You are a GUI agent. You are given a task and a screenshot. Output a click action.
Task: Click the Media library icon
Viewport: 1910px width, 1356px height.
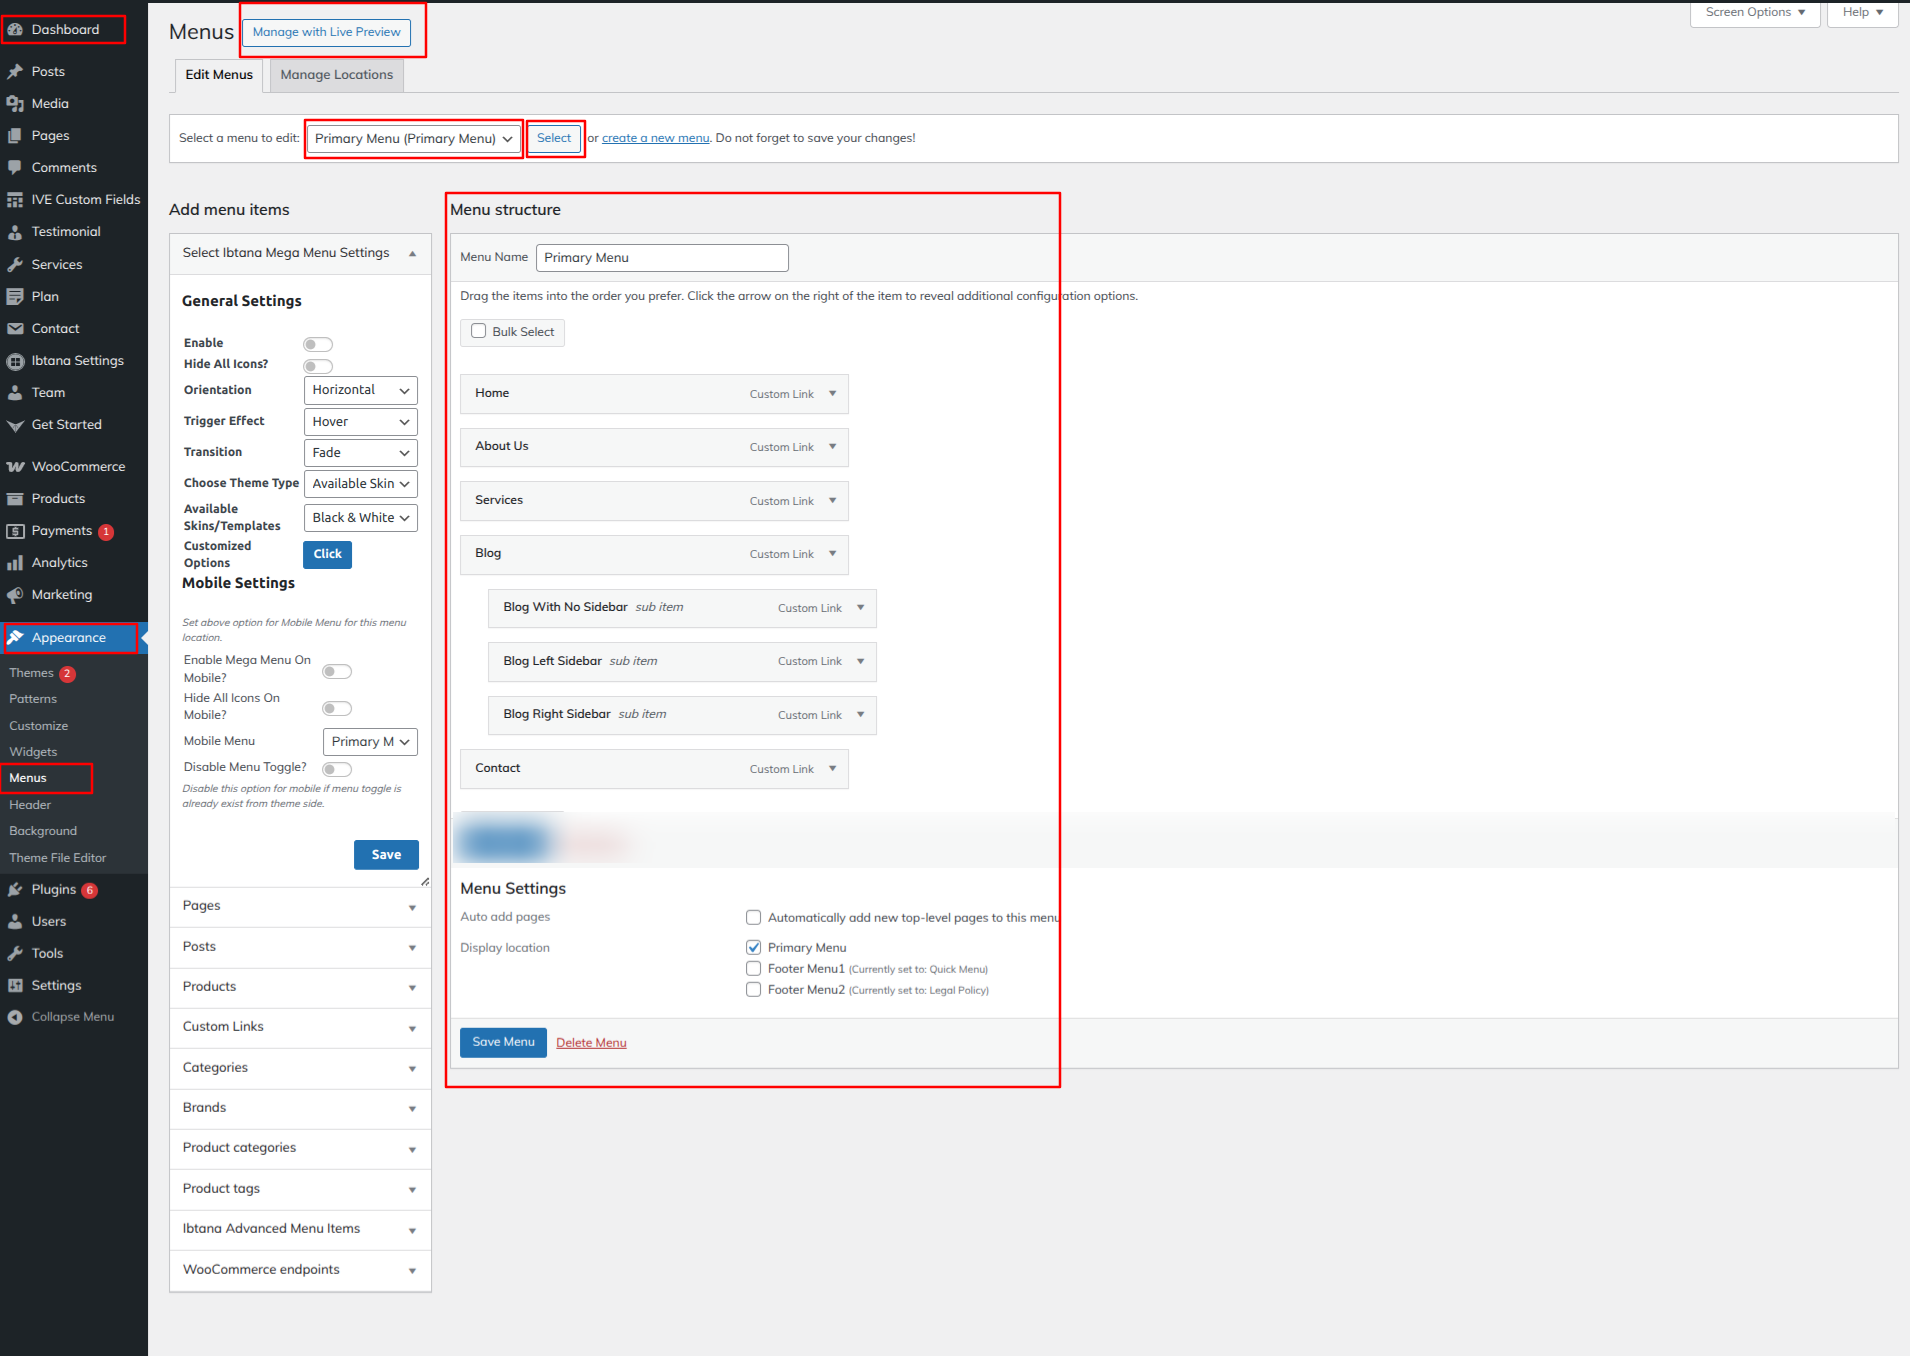tap(15, 104)
